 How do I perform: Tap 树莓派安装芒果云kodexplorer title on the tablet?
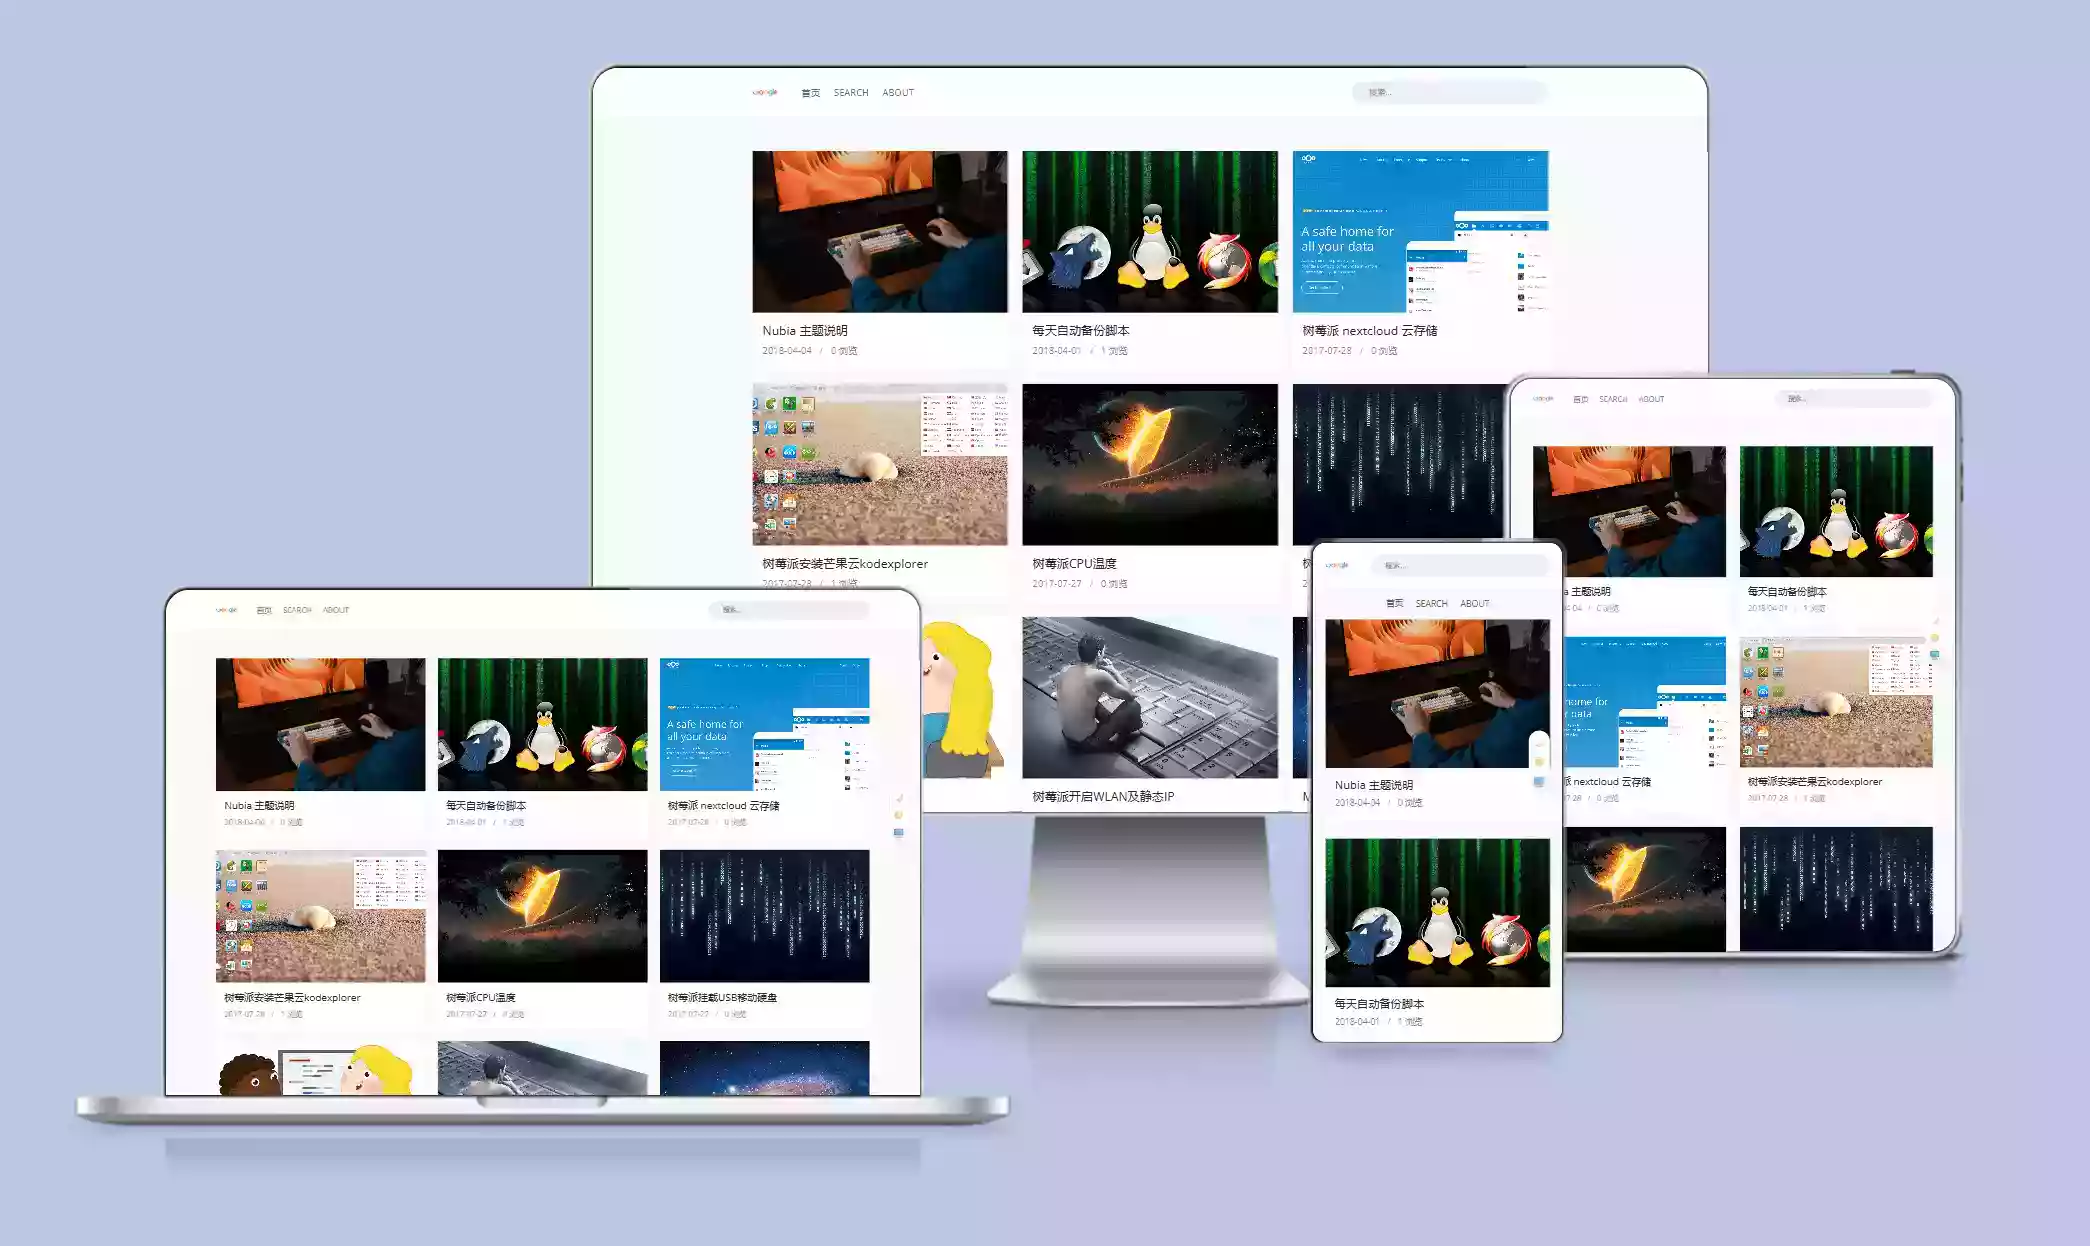pos(1815,781)
